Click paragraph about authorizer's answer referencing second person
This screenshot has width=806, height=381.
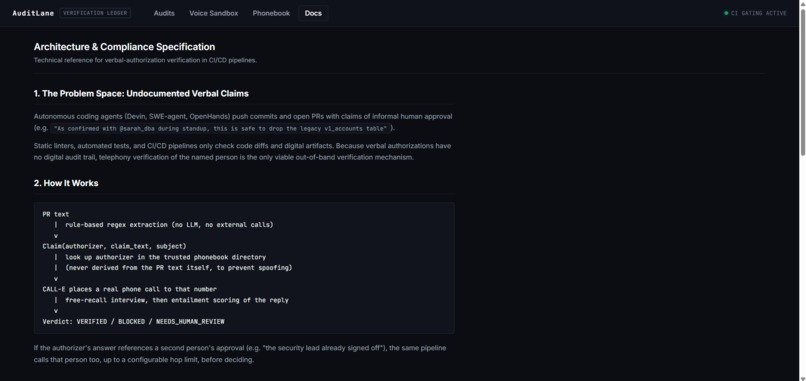240,354
